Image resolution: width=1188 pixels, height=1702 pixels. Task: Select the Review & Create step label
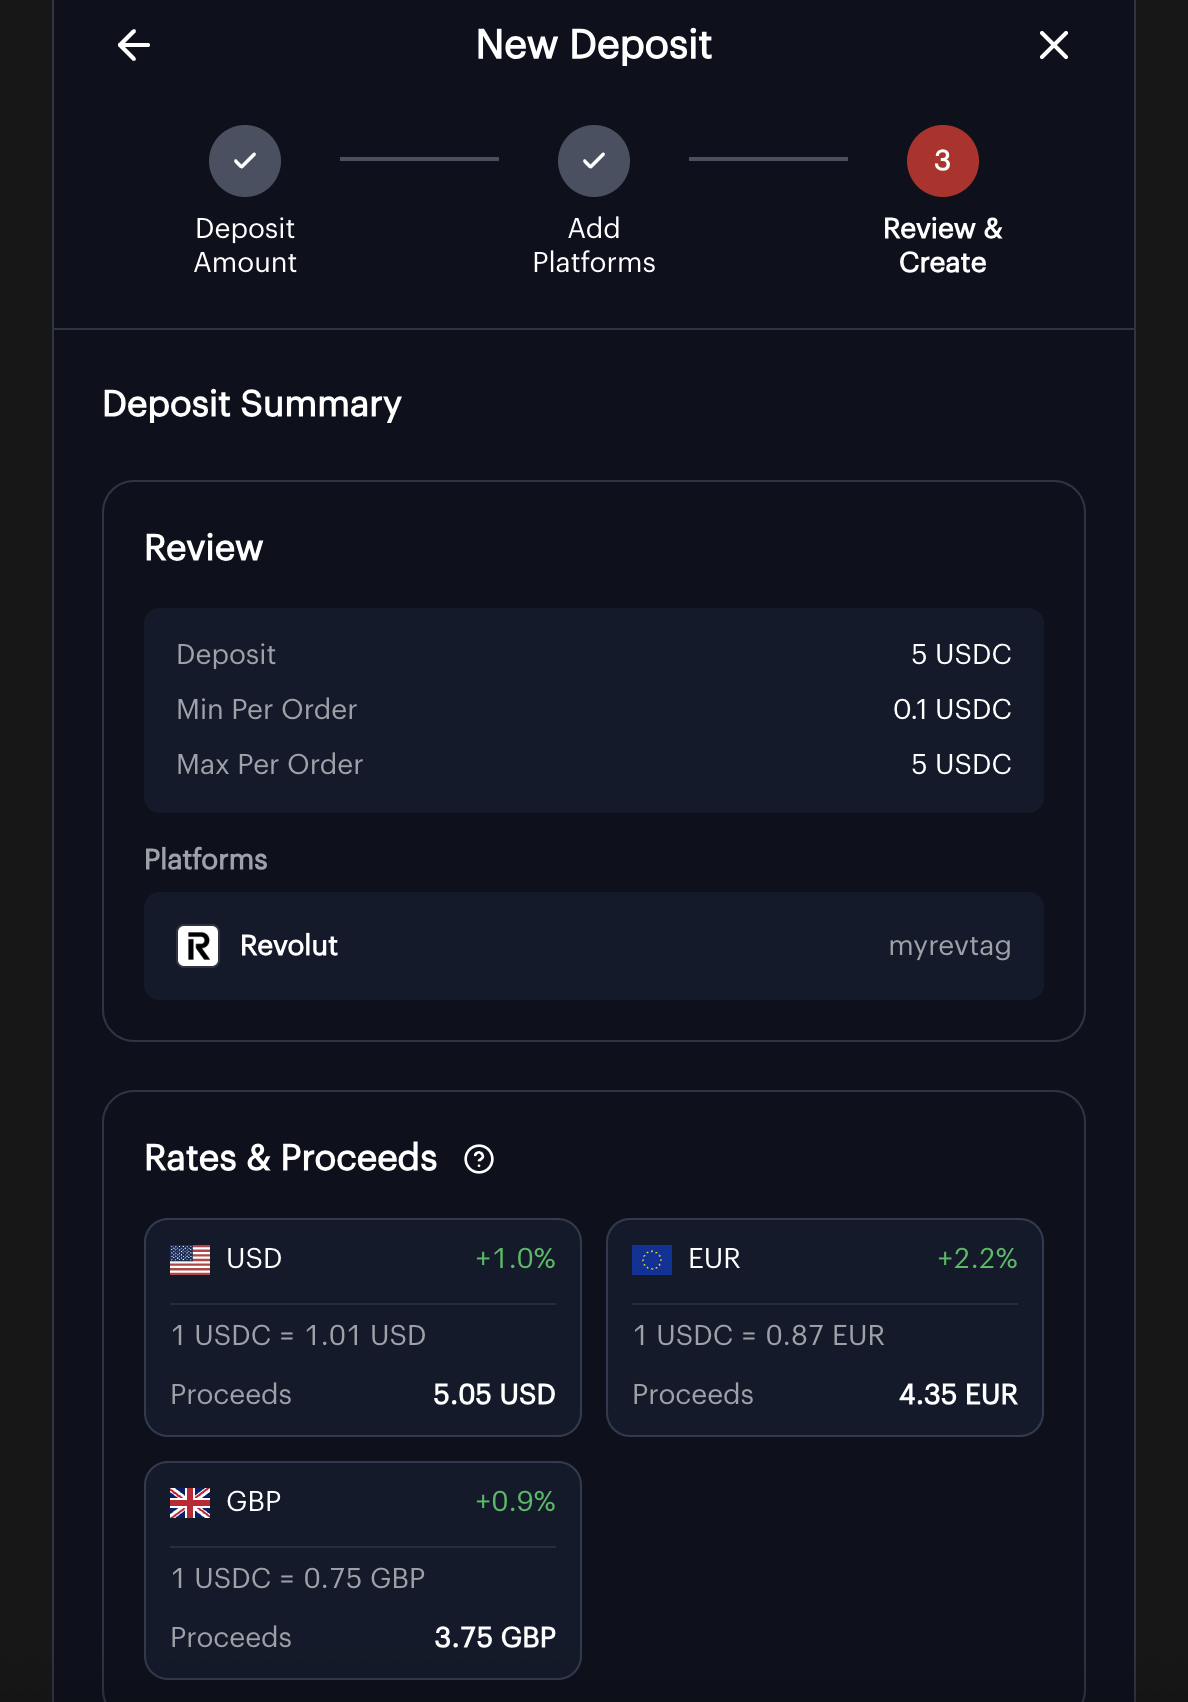point(942,245)
